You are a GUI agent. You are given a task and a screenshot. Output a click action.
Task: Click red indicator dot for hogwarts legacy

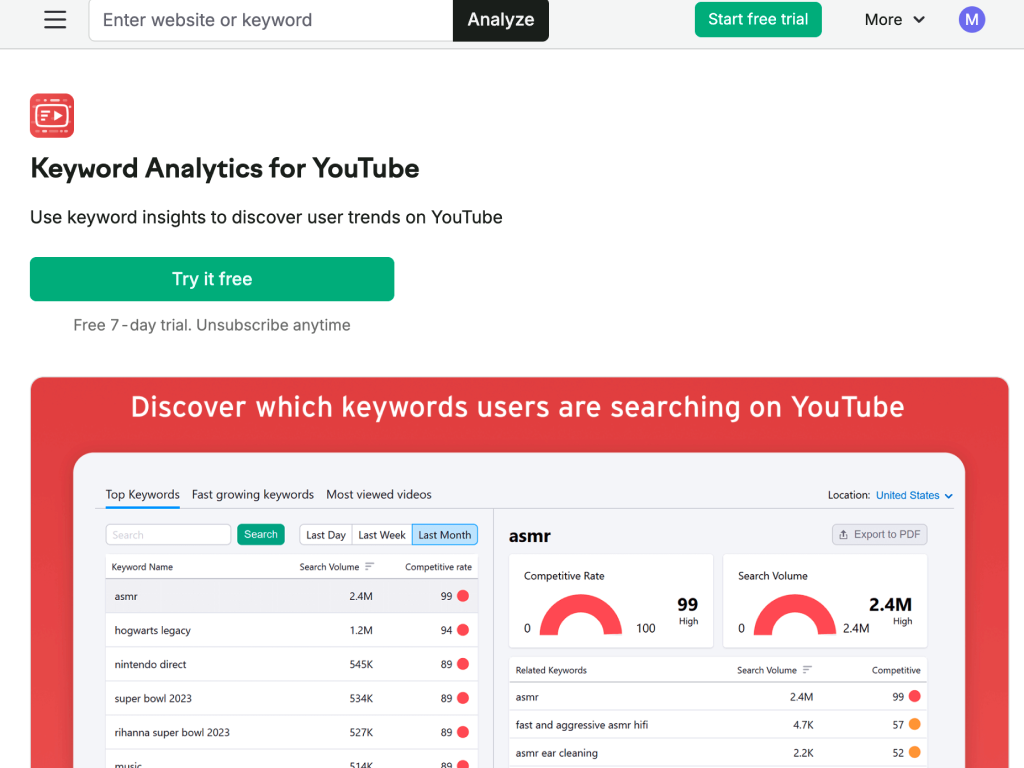[463, 630]
